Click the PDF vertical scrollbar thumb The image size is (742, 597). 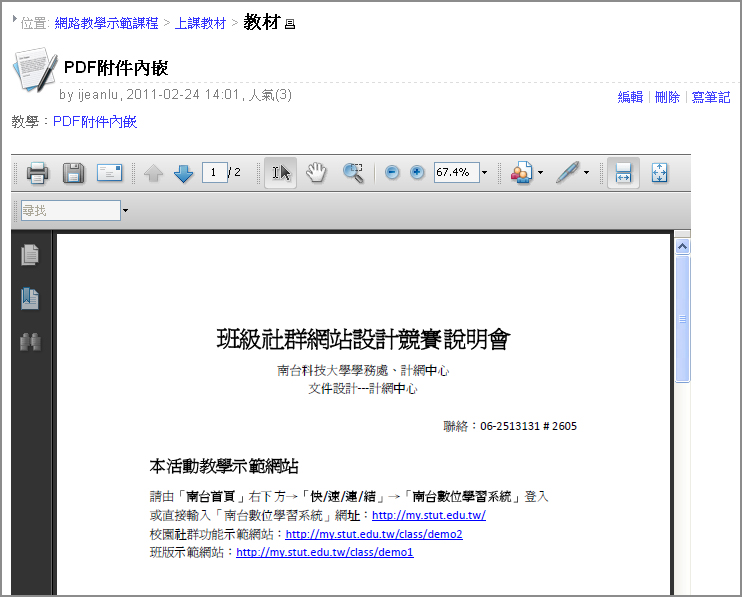pyautogui.click(x=683, y=318)
